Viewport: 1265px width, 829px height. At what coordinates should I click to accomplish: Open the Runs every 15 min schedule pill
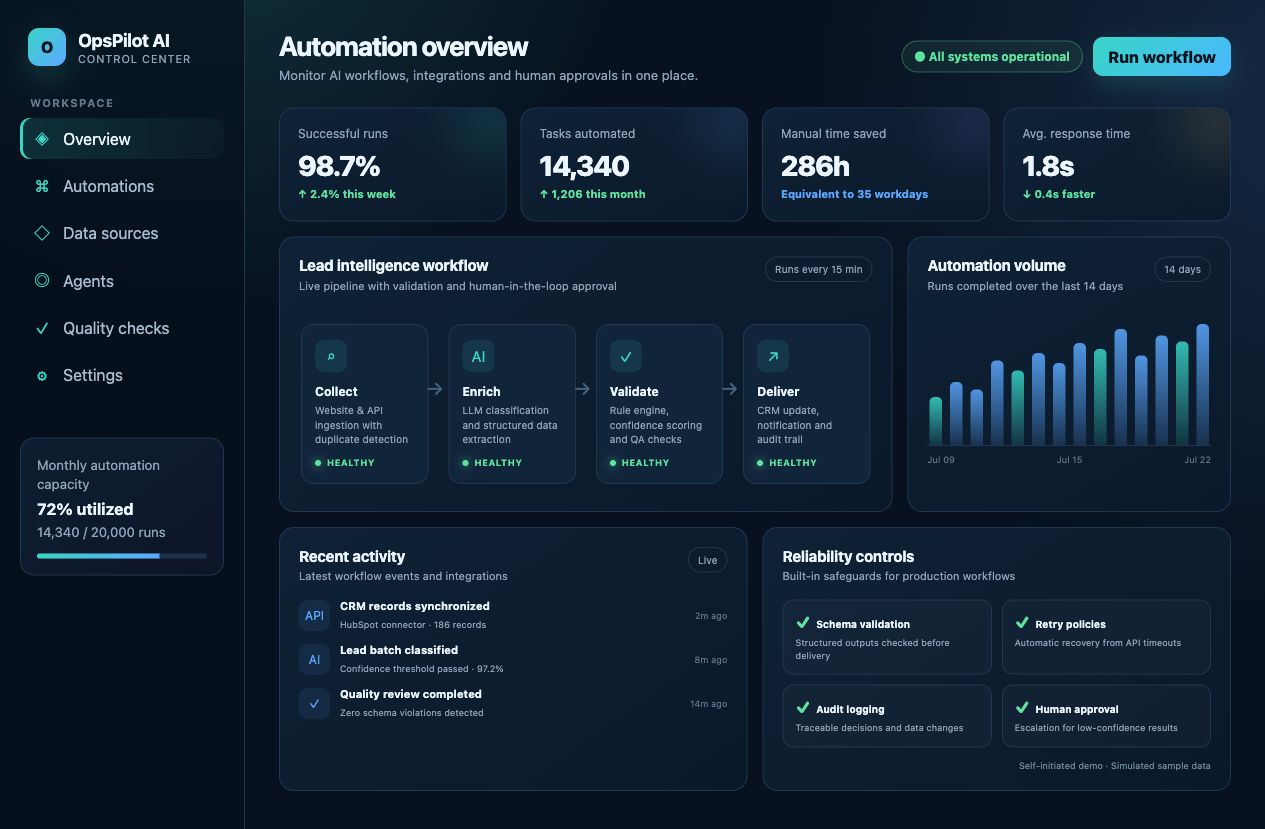point(819,269)
